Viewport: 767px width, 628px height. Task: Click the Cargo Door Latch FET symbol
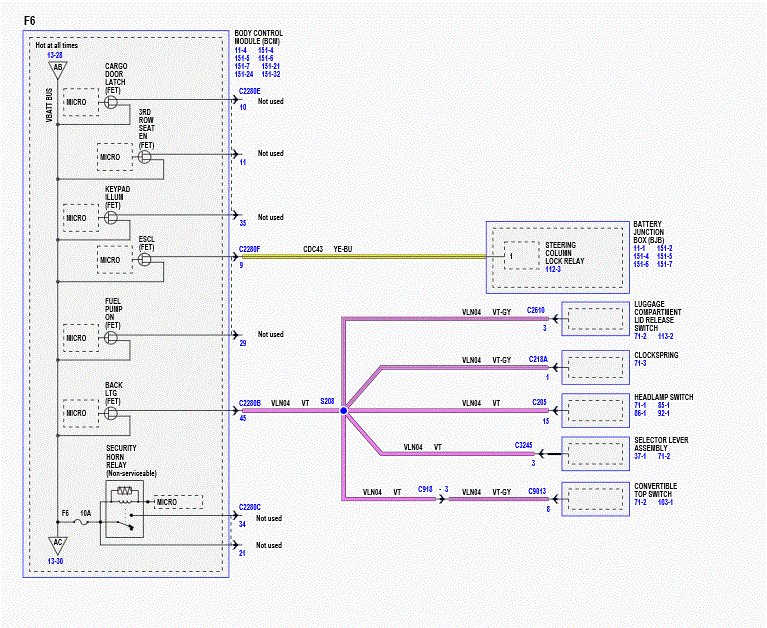[111, 102]
